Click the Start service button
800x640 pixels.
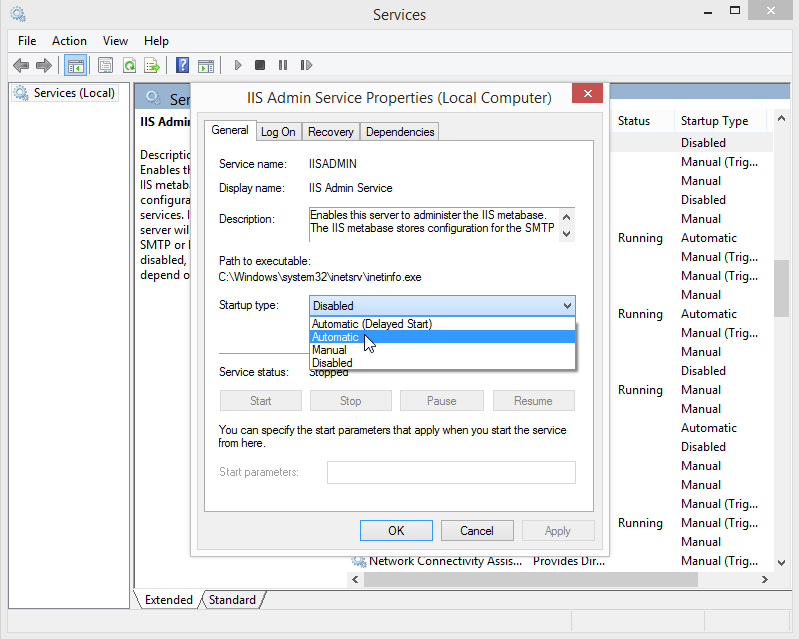(261, 401)
